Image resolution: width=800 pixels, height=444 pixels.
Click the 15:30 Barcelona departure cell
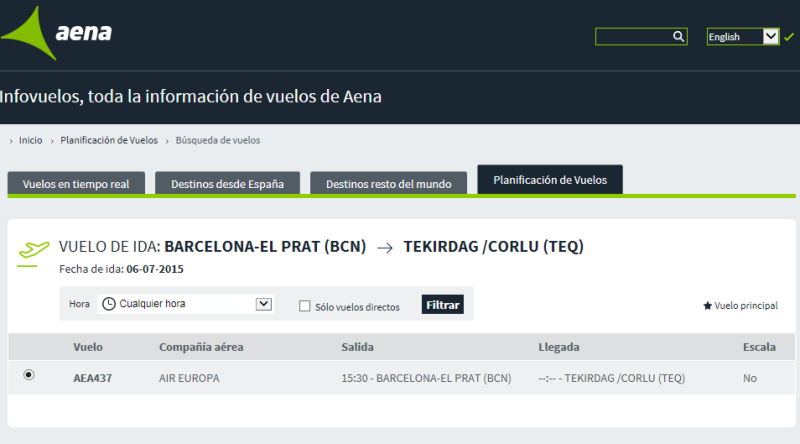click(426, 378)
